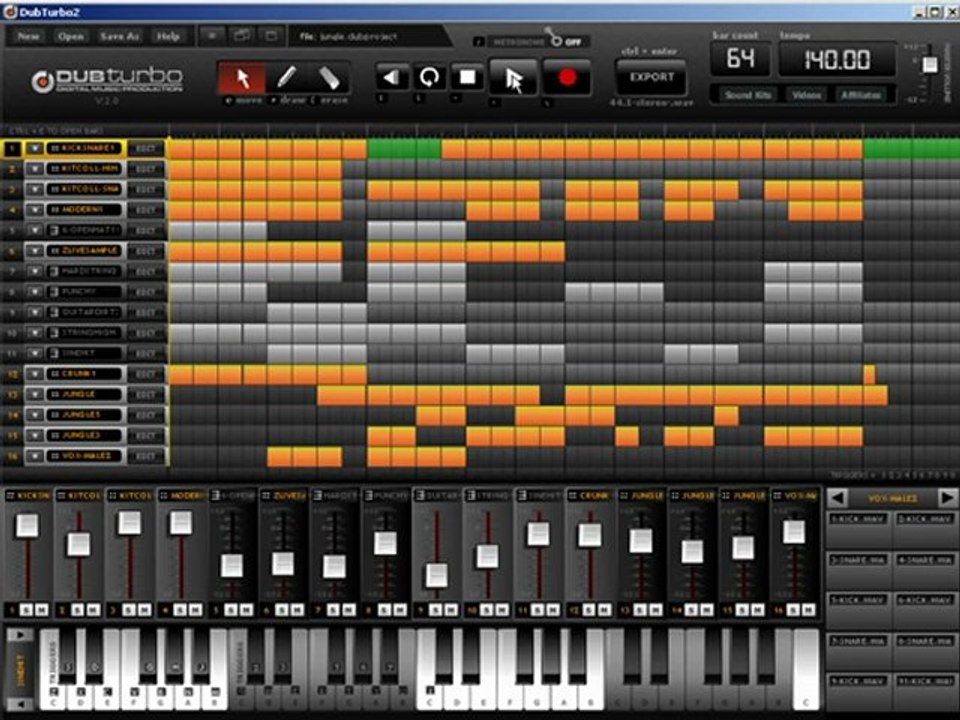Select the erase tool
Viewport: 960px width, 720px height.
click(329, 78)
